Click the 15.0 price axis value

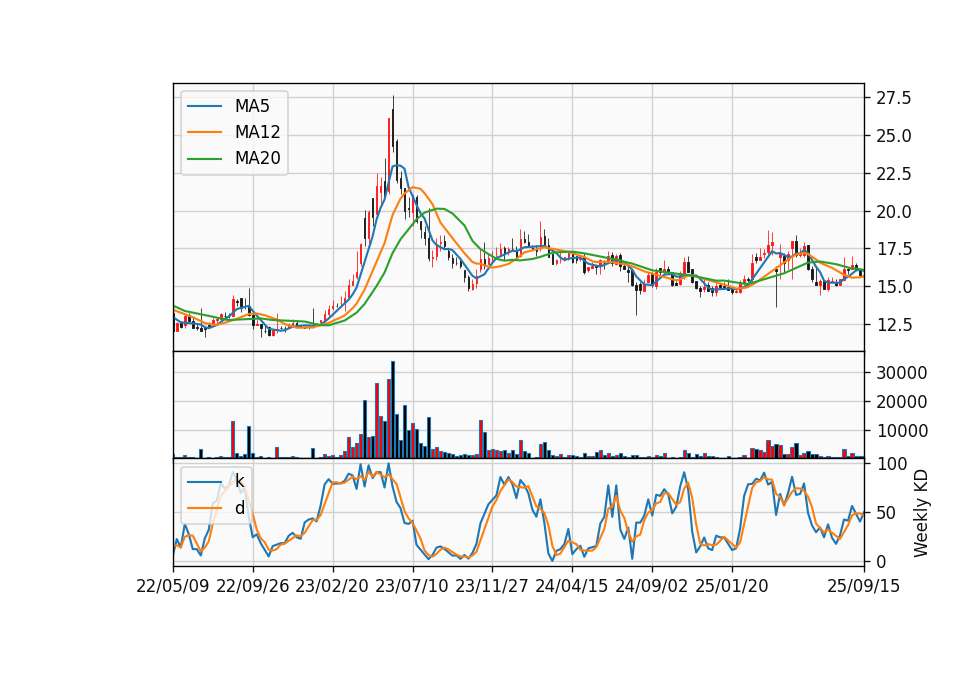894,287
